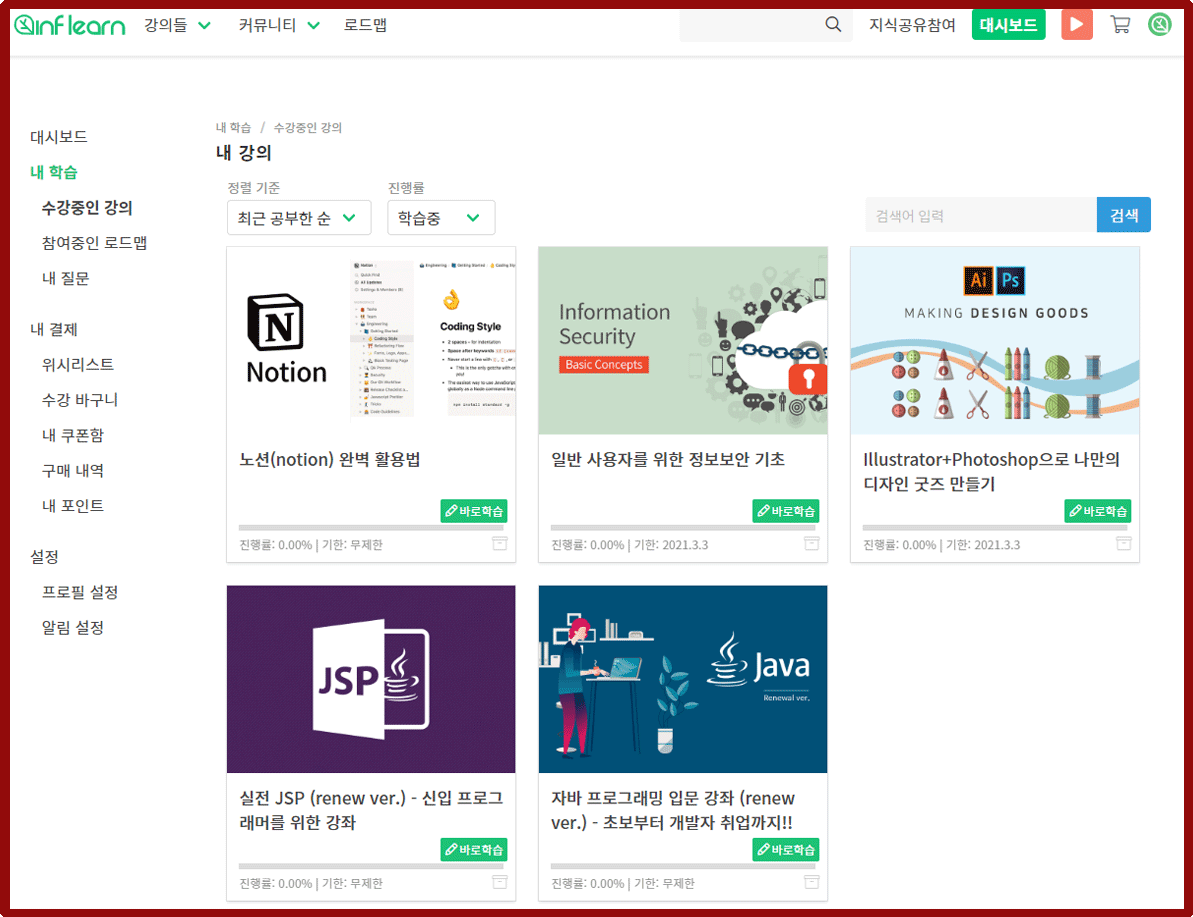The width and height of the screenshot is (1193, 917).
Task: Click 일반 사용자를 위한 정보보안 기초 title
Action: pos(667,460)
